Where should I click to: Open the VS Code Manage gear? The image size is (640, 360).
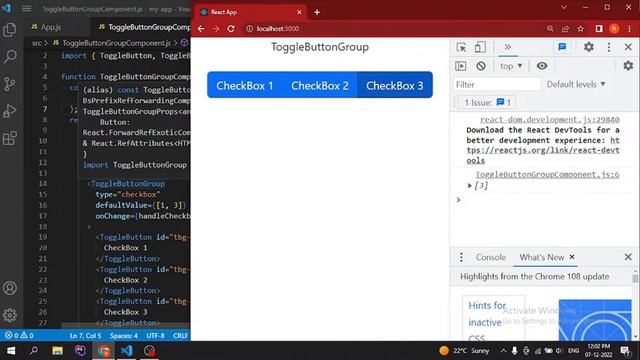pos(10,315)
